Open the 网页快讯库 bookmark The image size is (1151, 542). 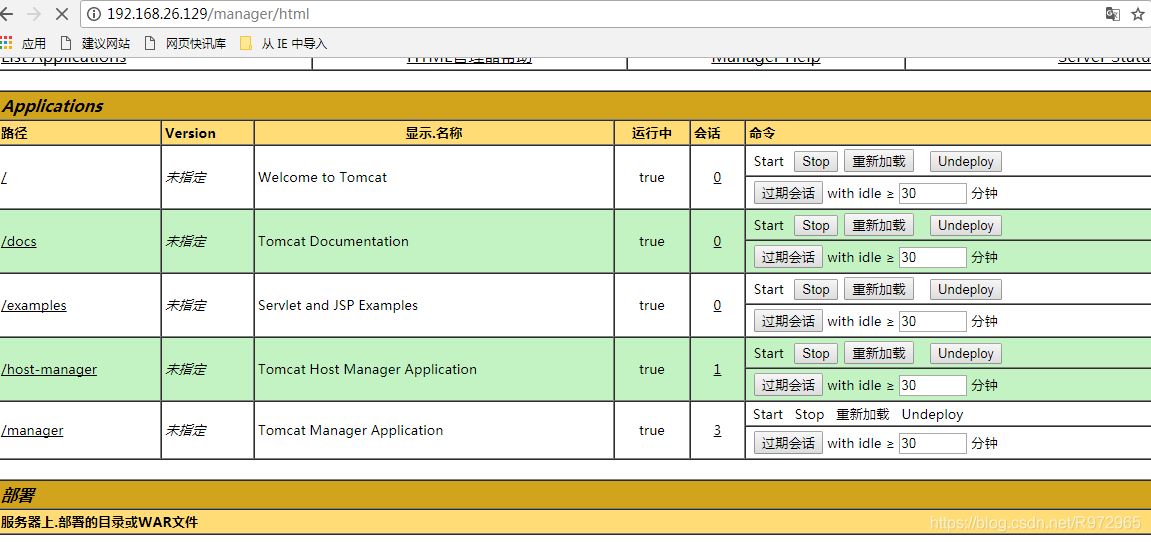[185, 43]
